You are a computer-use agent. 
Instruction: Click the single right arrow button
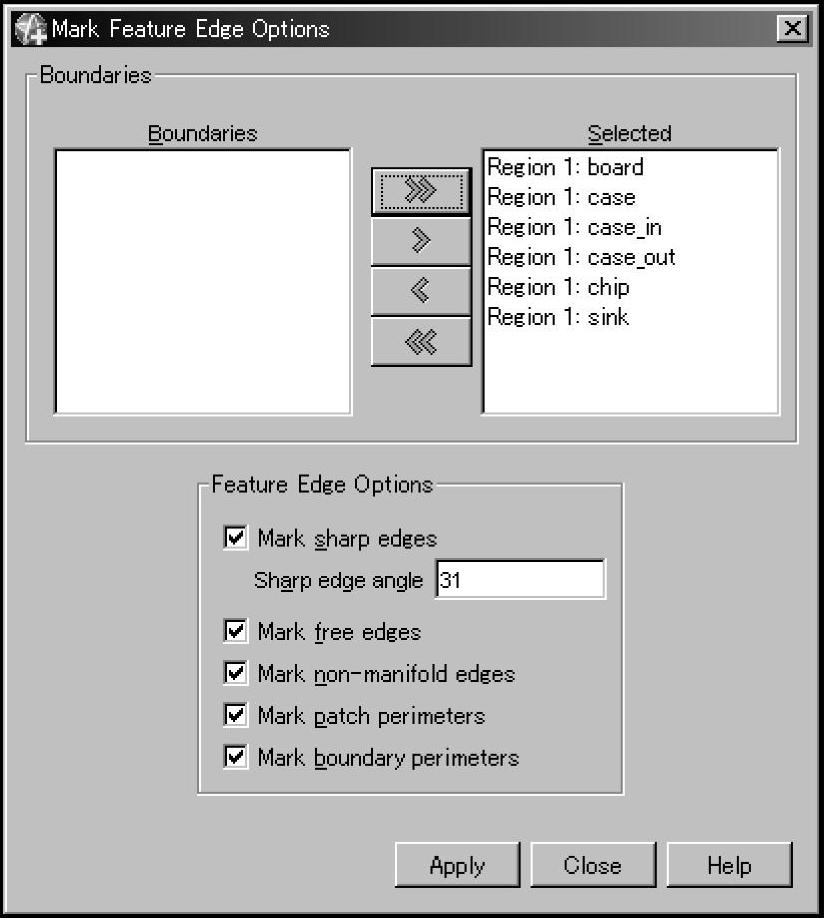[x=421, y=240]
